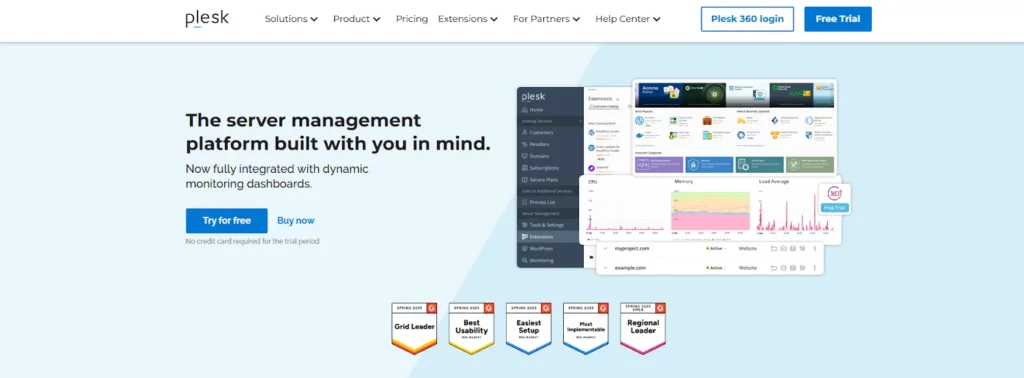
Task: Click the Regional Leader G2 badge
Action: pyautogui.click(x=643, y=328)
